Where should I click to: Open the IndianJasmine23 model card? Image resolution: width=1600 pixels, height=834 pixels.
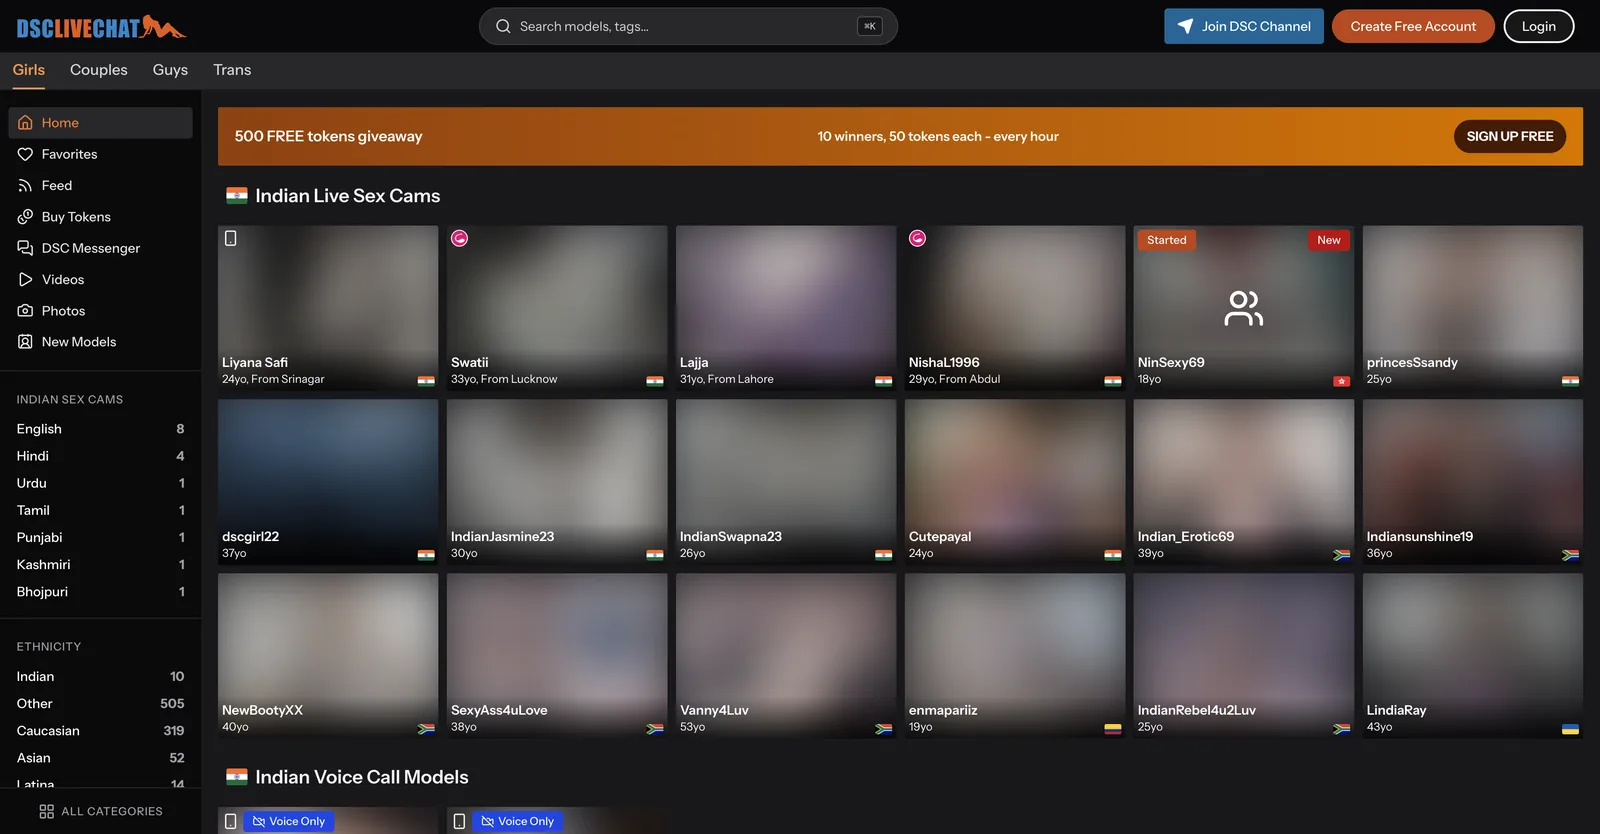click(x=557, y=482)
